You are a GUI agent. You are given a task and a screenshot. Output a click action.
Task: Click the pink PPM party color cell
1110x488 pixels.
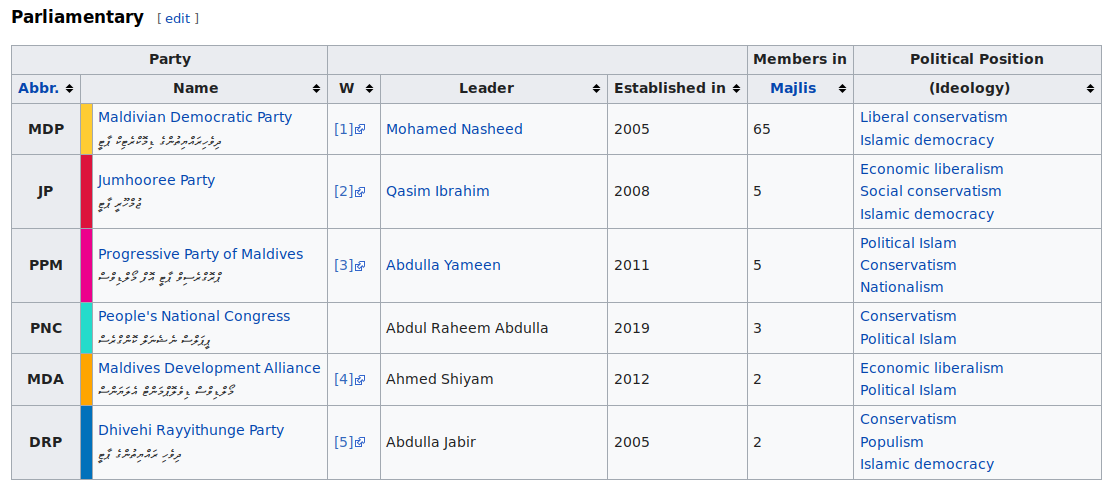pyautogui.click(x=87, y=265)
